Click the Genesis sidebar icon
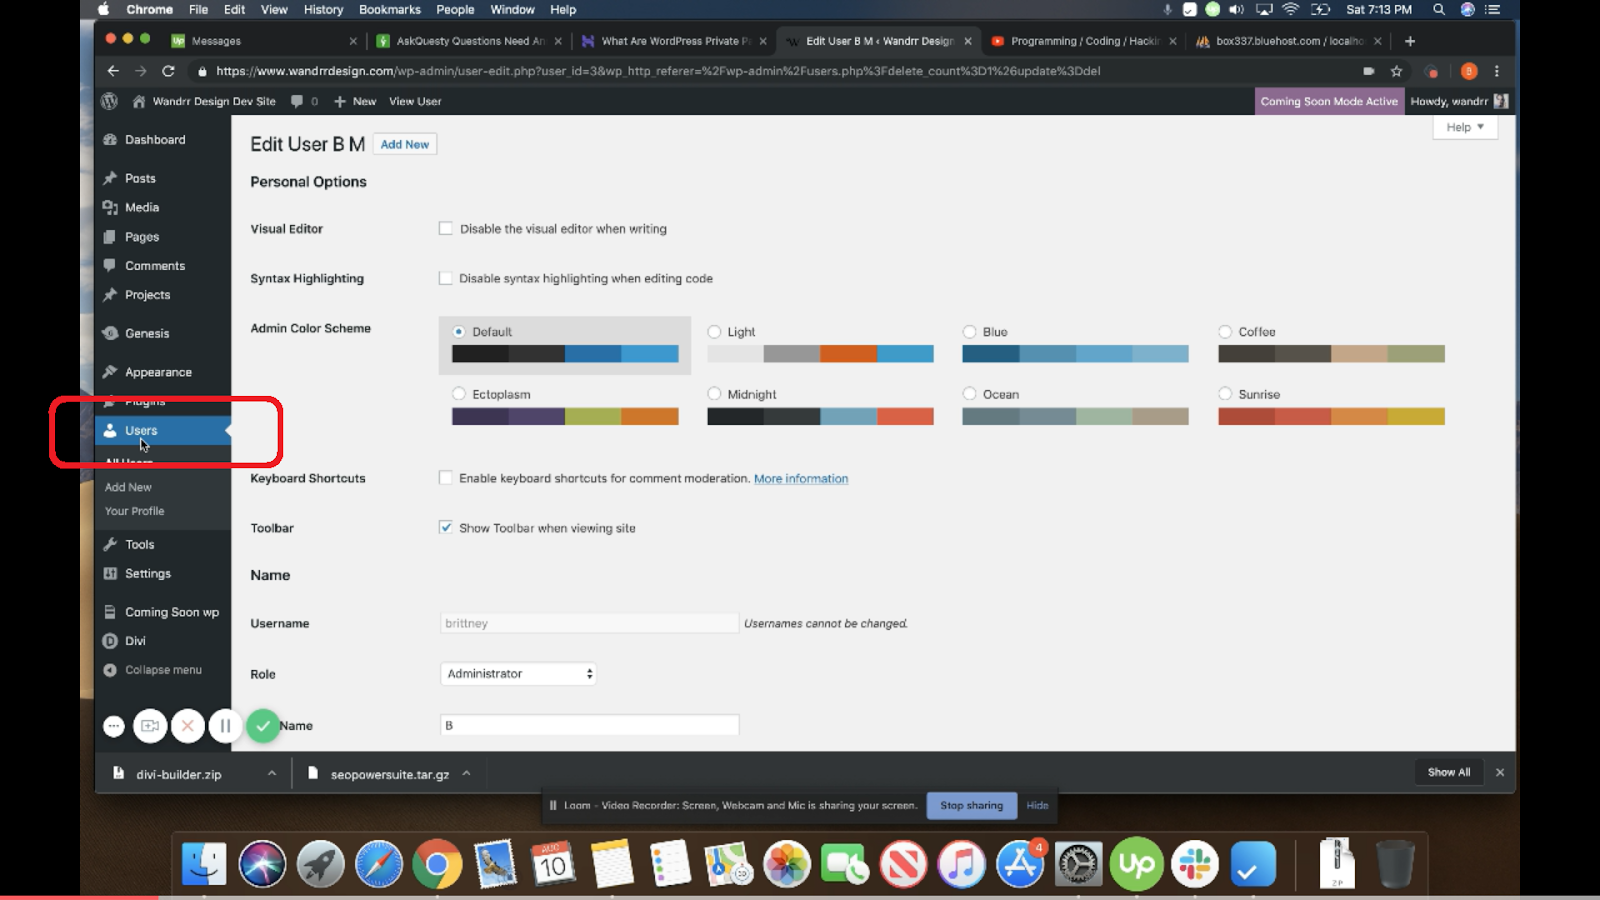 coord(110,332)
